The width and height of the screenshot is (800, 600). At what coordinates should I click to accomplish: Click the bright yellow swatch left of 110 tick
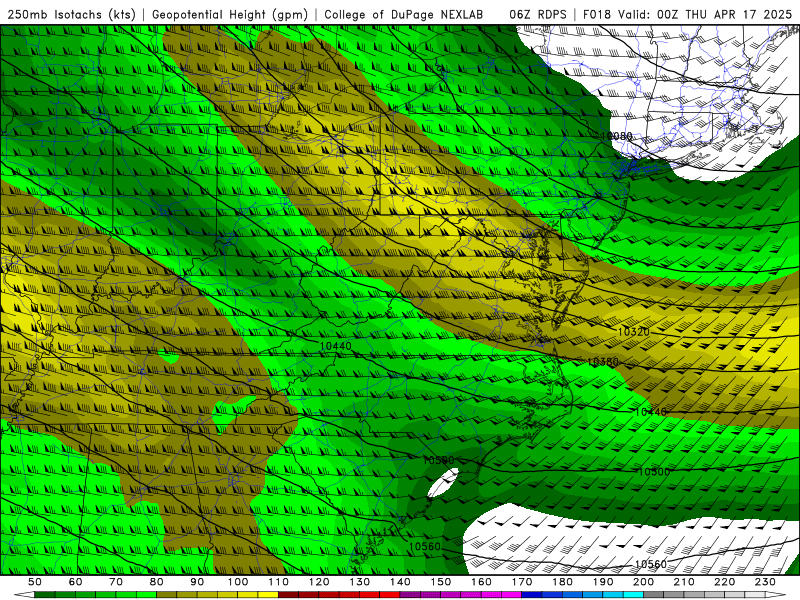tap(268, 595)
